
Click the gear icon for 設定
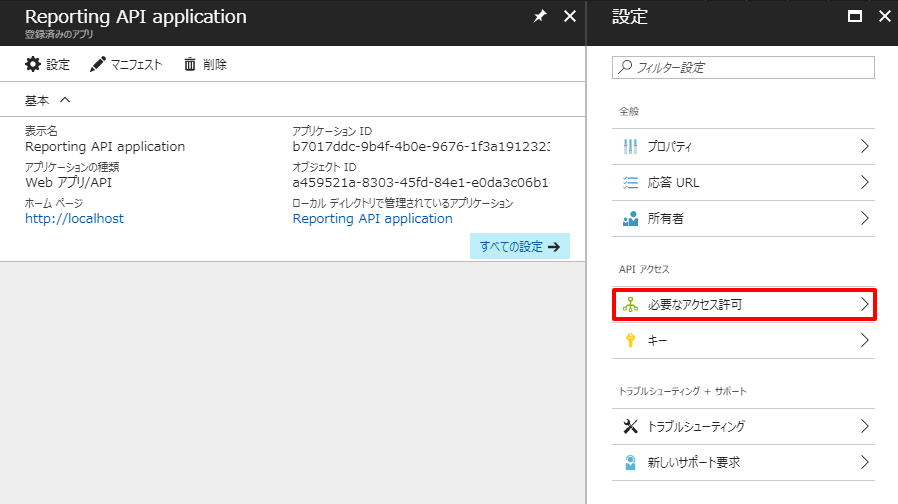pyautogui.click(x=33, y=64)
